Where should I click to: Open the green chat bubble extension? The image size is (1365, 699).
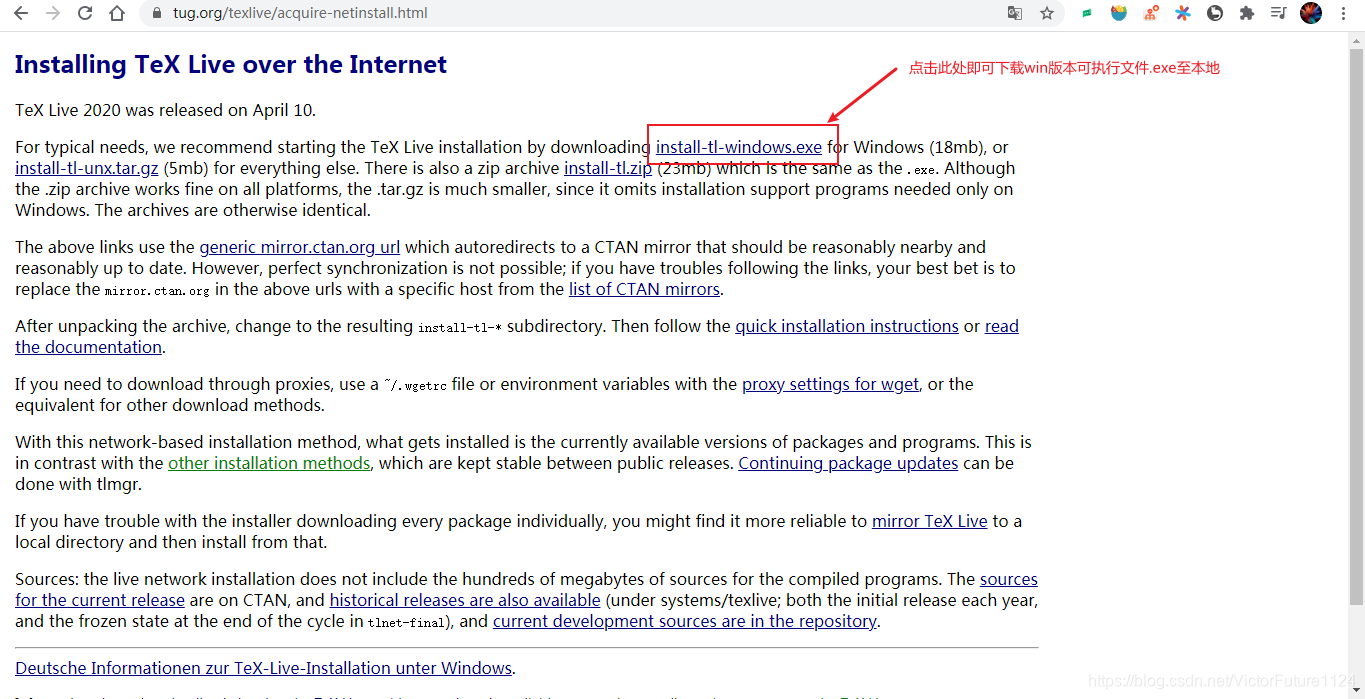(x=1087, y=13)
